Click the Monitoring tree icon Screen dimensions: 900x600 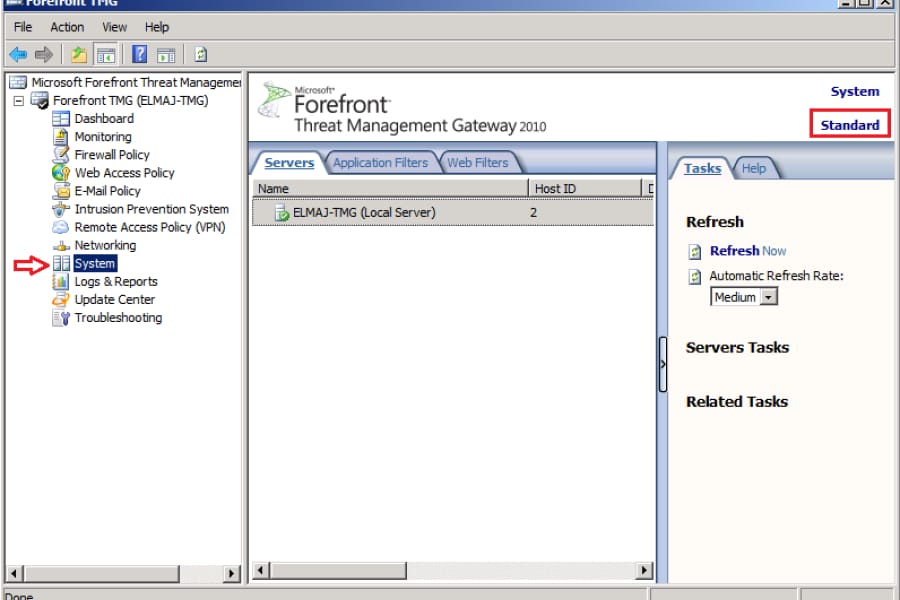pyautogui.click(x=60, y=137)
